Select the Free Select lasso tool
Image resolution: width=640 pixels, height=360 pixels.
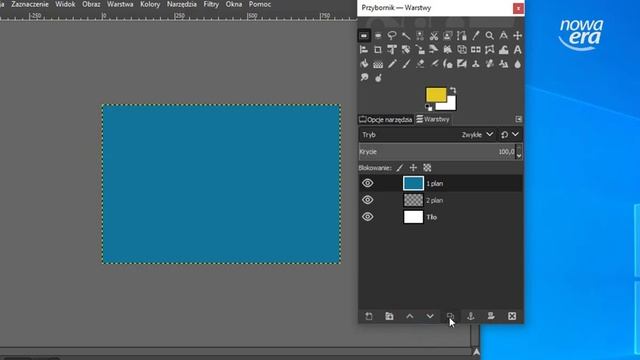392,36
